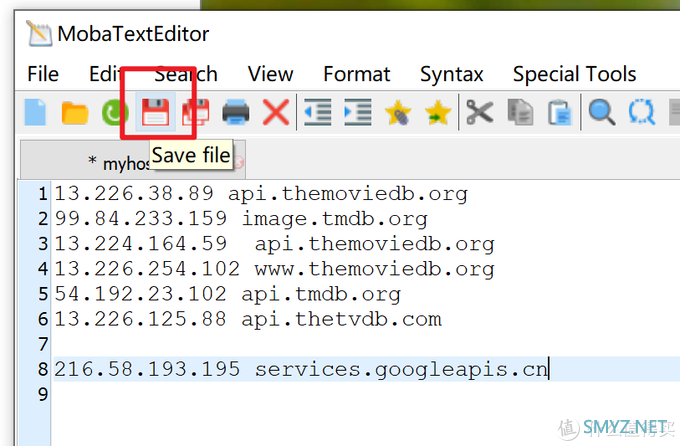The image size is (680, 446).
Task: Open a file with the folder icon
Action: (x=75, y=113)
